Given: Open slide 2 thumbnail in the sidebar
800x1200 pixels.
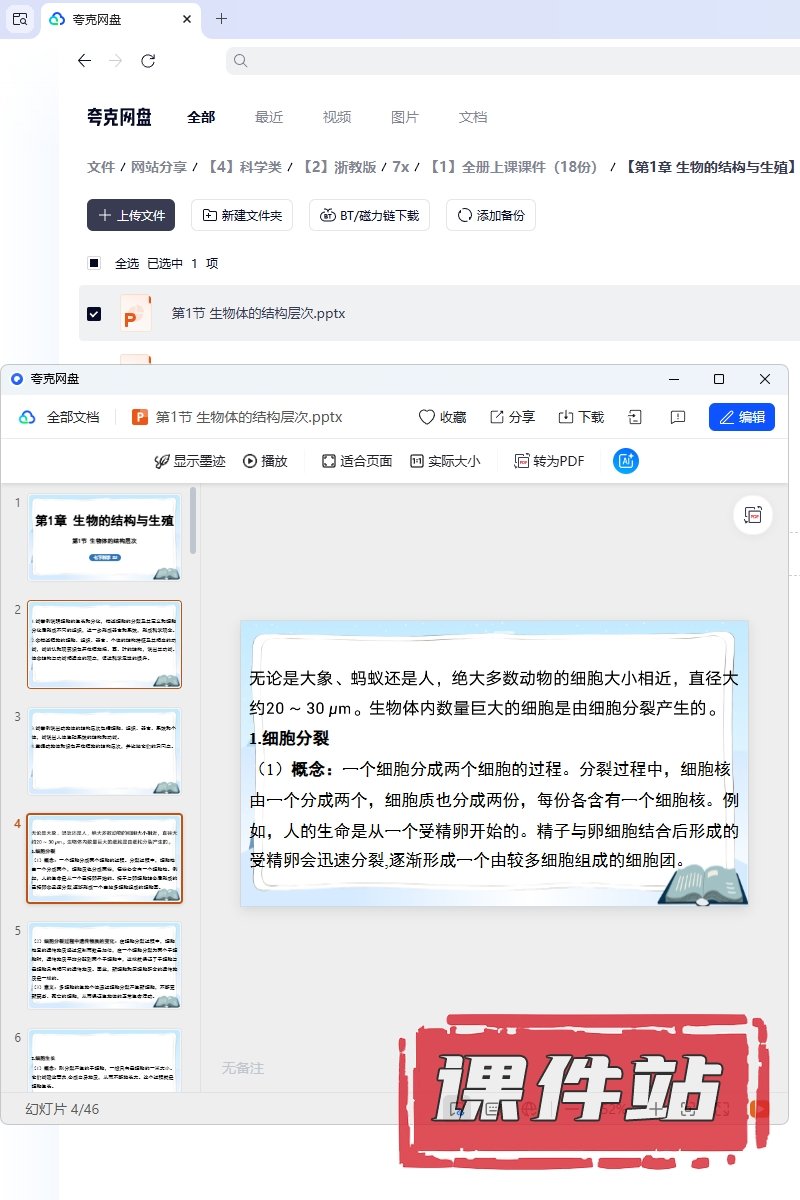Looking at the screenshot, I should coord(104,644).
